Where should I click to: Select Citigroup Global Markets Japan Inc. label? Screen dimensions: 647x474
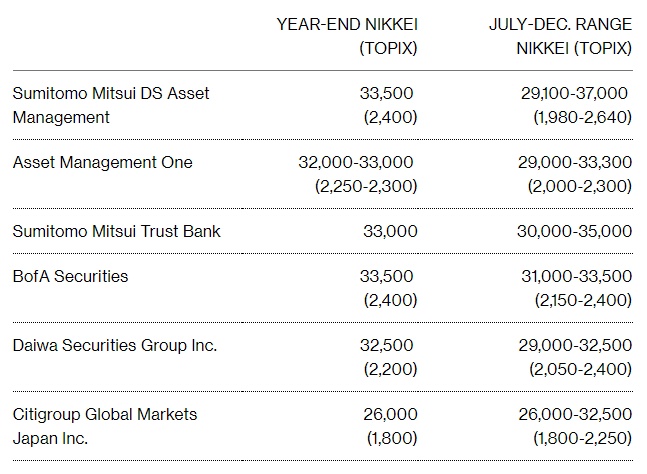coord(104,426)
